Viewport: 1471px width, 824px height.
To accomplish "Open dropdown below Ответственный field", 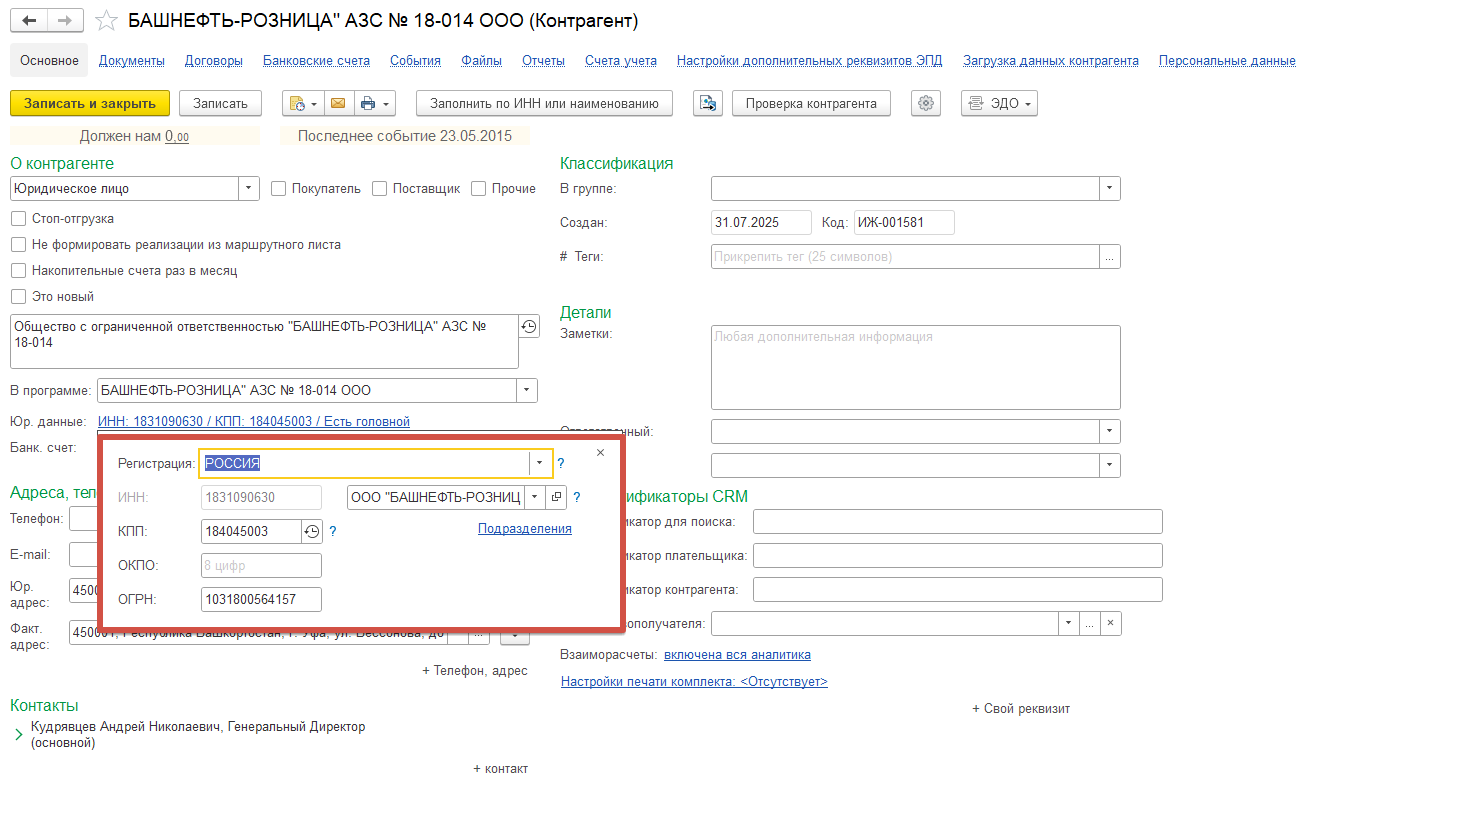I will (1110, 466).
